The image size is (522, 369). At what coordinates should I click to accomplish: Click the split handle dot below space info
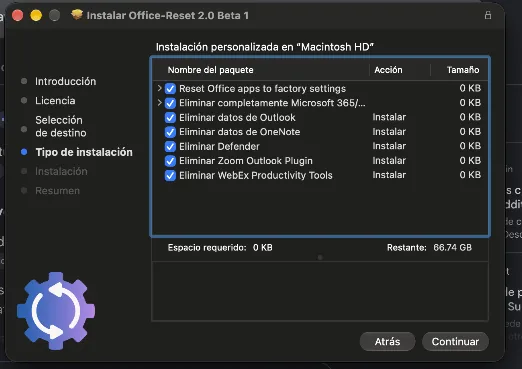320,257
